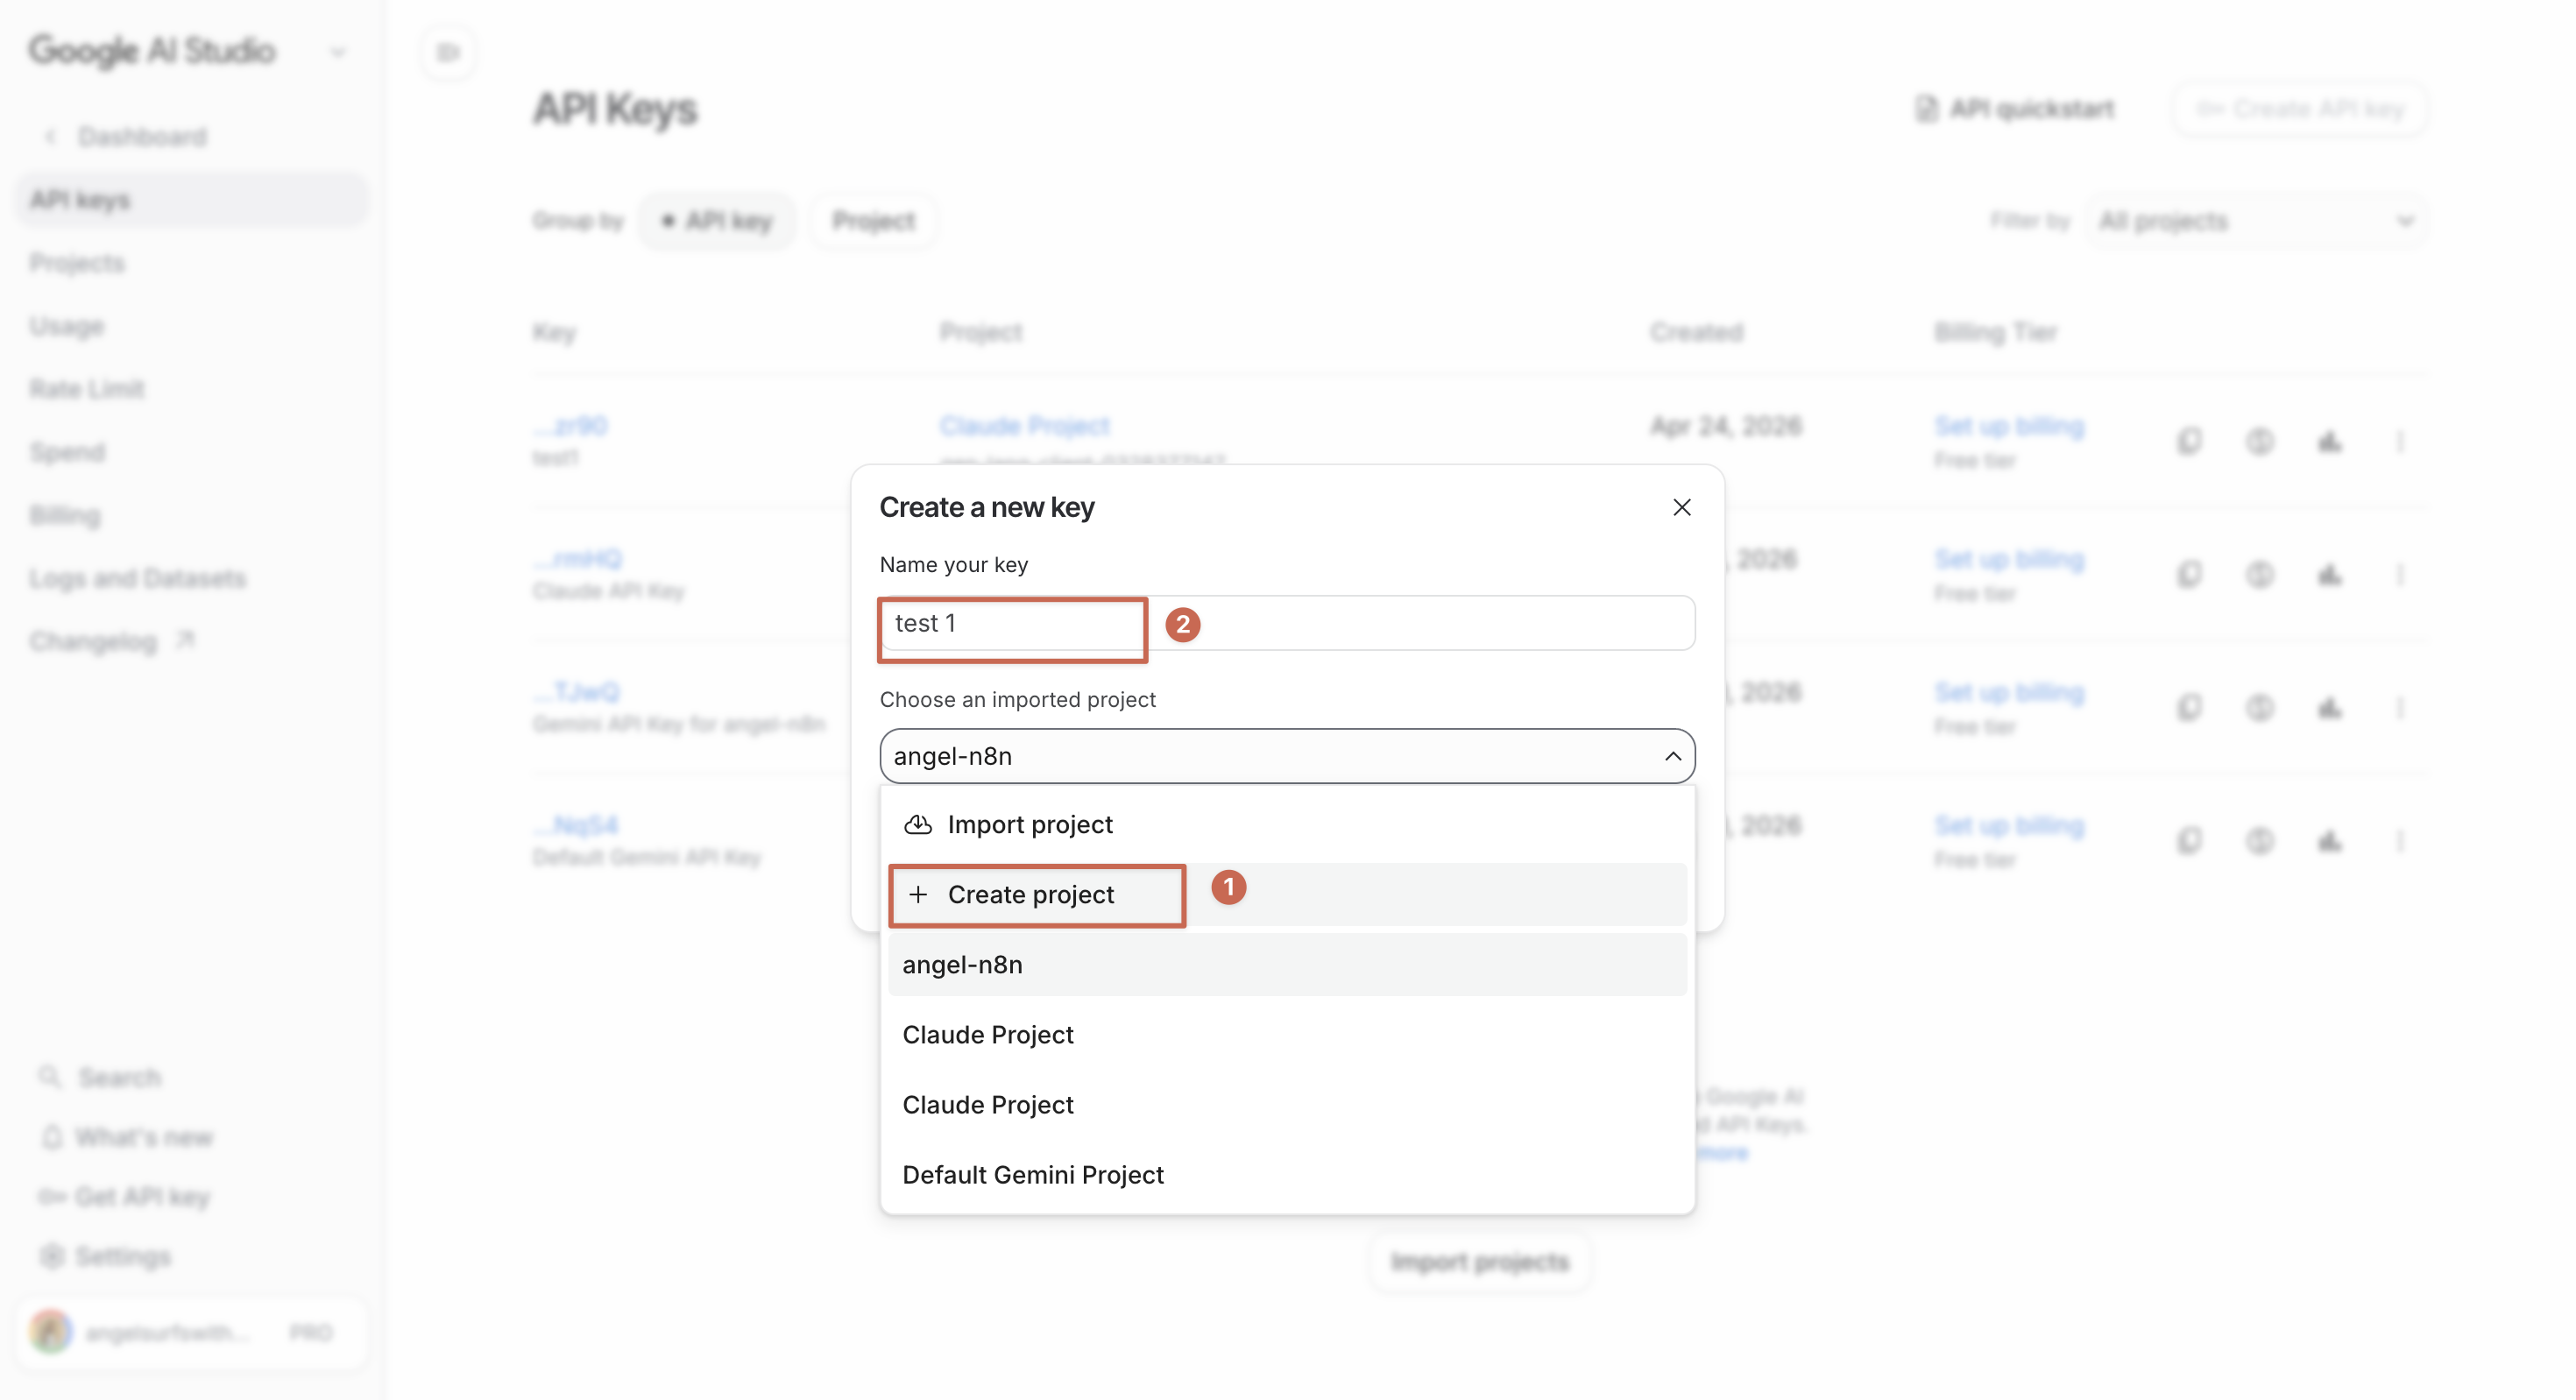Close the Create a new key dialog
This screenshot has width=2576, height=1400.
1682,507
